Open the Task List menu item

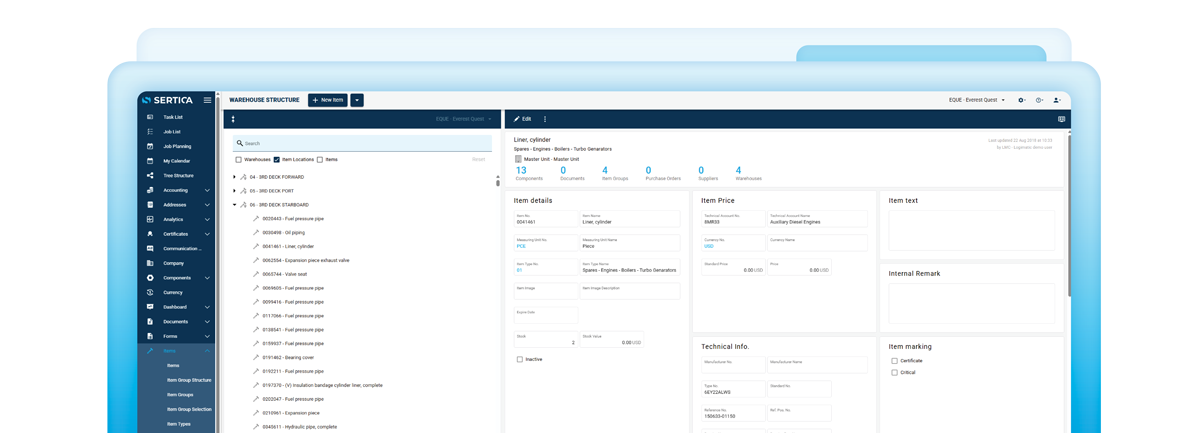(x=173, y=117)
